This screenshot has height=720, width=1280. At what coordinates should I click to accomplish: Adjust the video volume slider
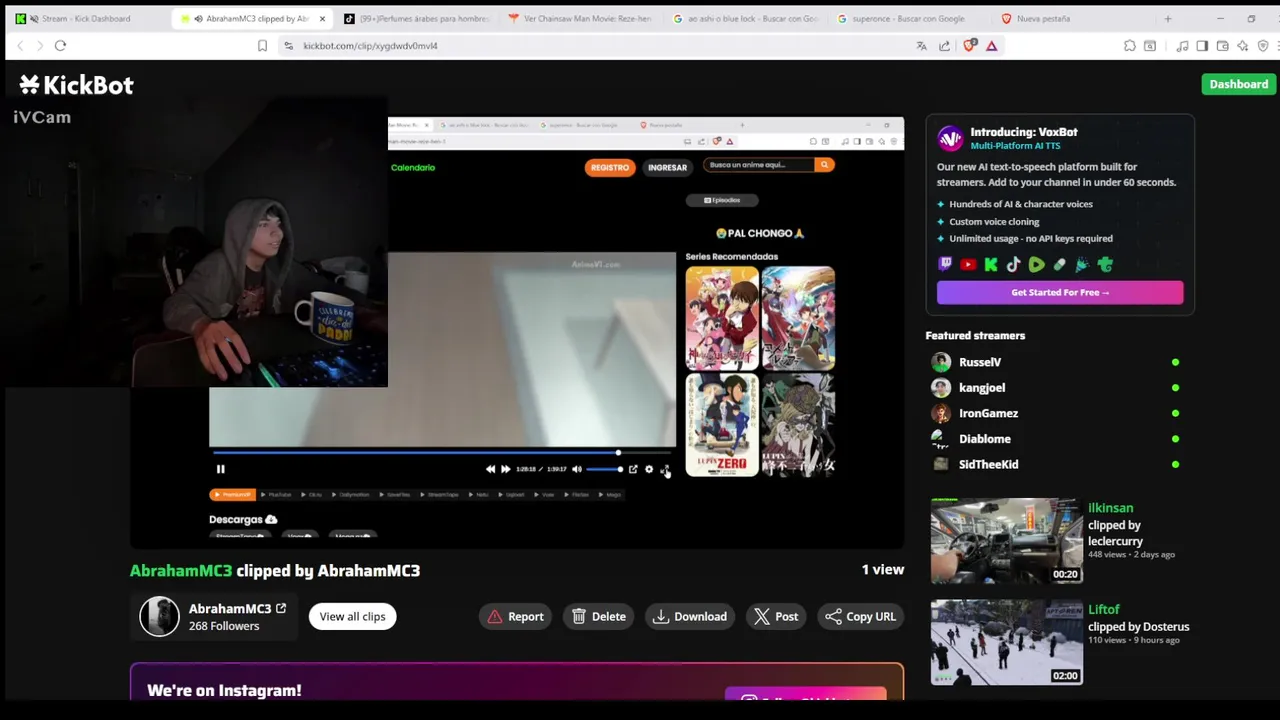point(604,469)
